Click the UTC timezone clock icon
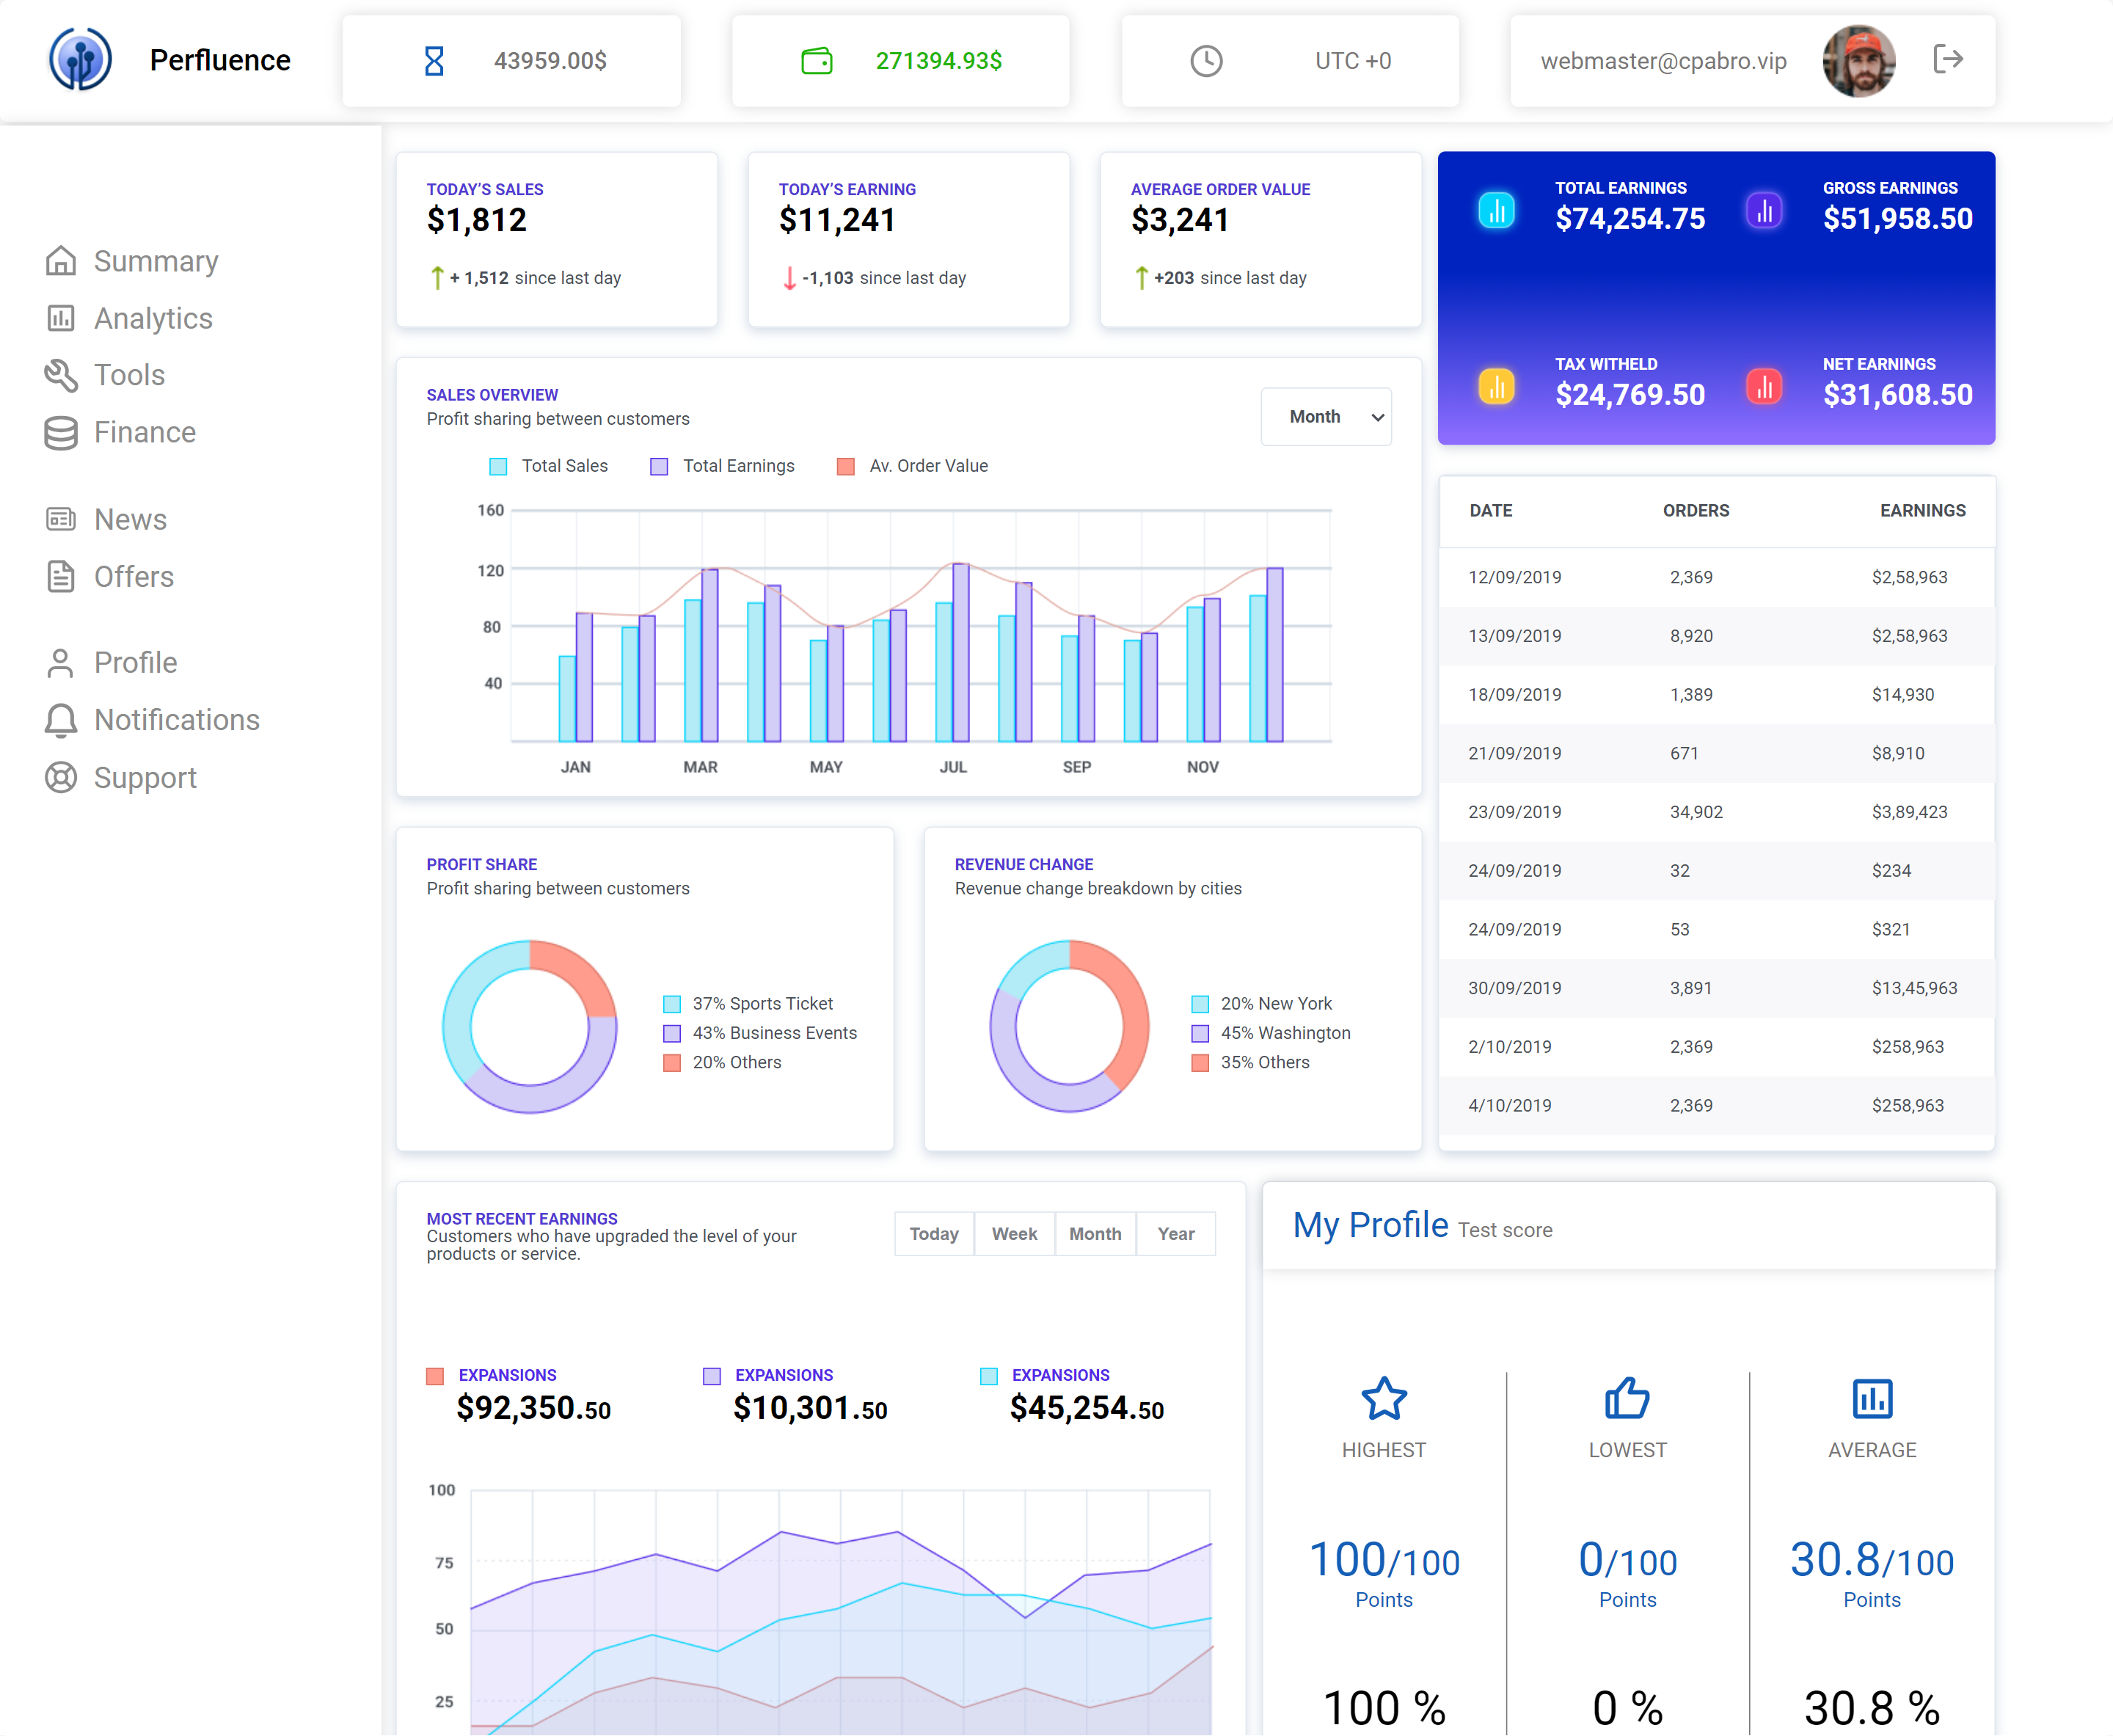The height and width of the screenshot is (1736, 2113). coord(1206,61)
